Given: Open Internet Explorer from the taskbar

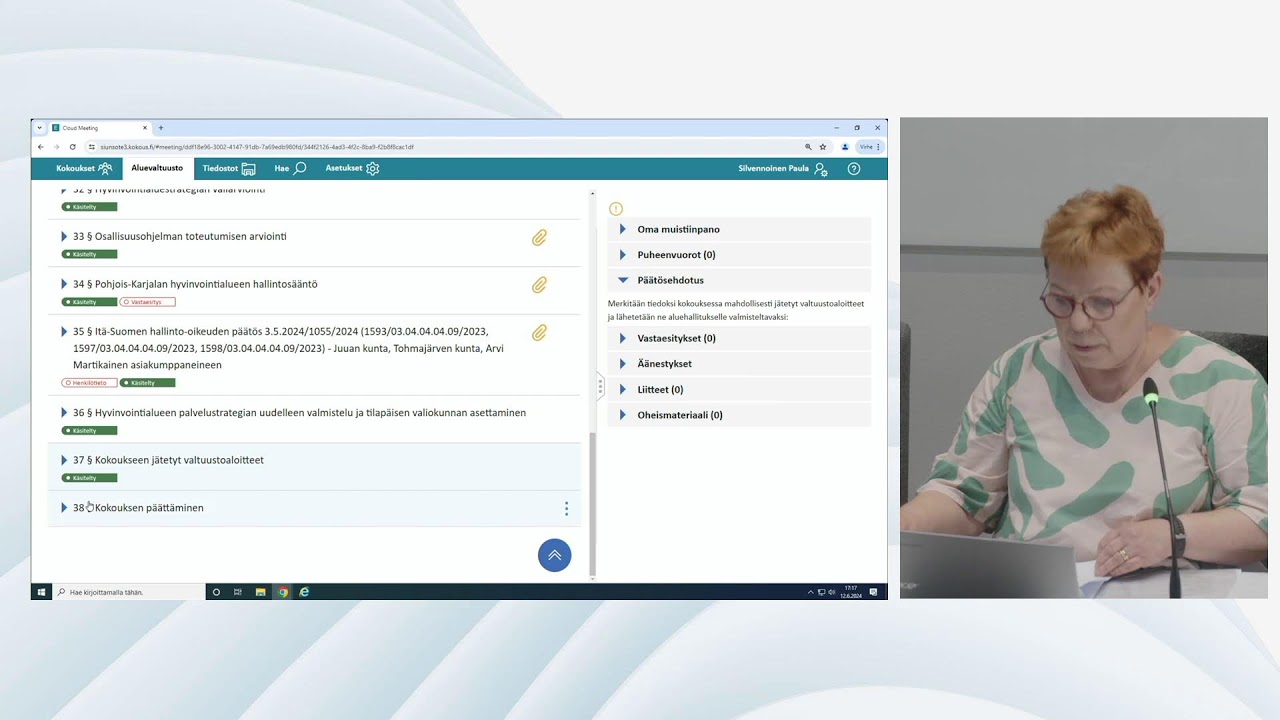Looking at the screenshot, I should [x=304, y=592].
